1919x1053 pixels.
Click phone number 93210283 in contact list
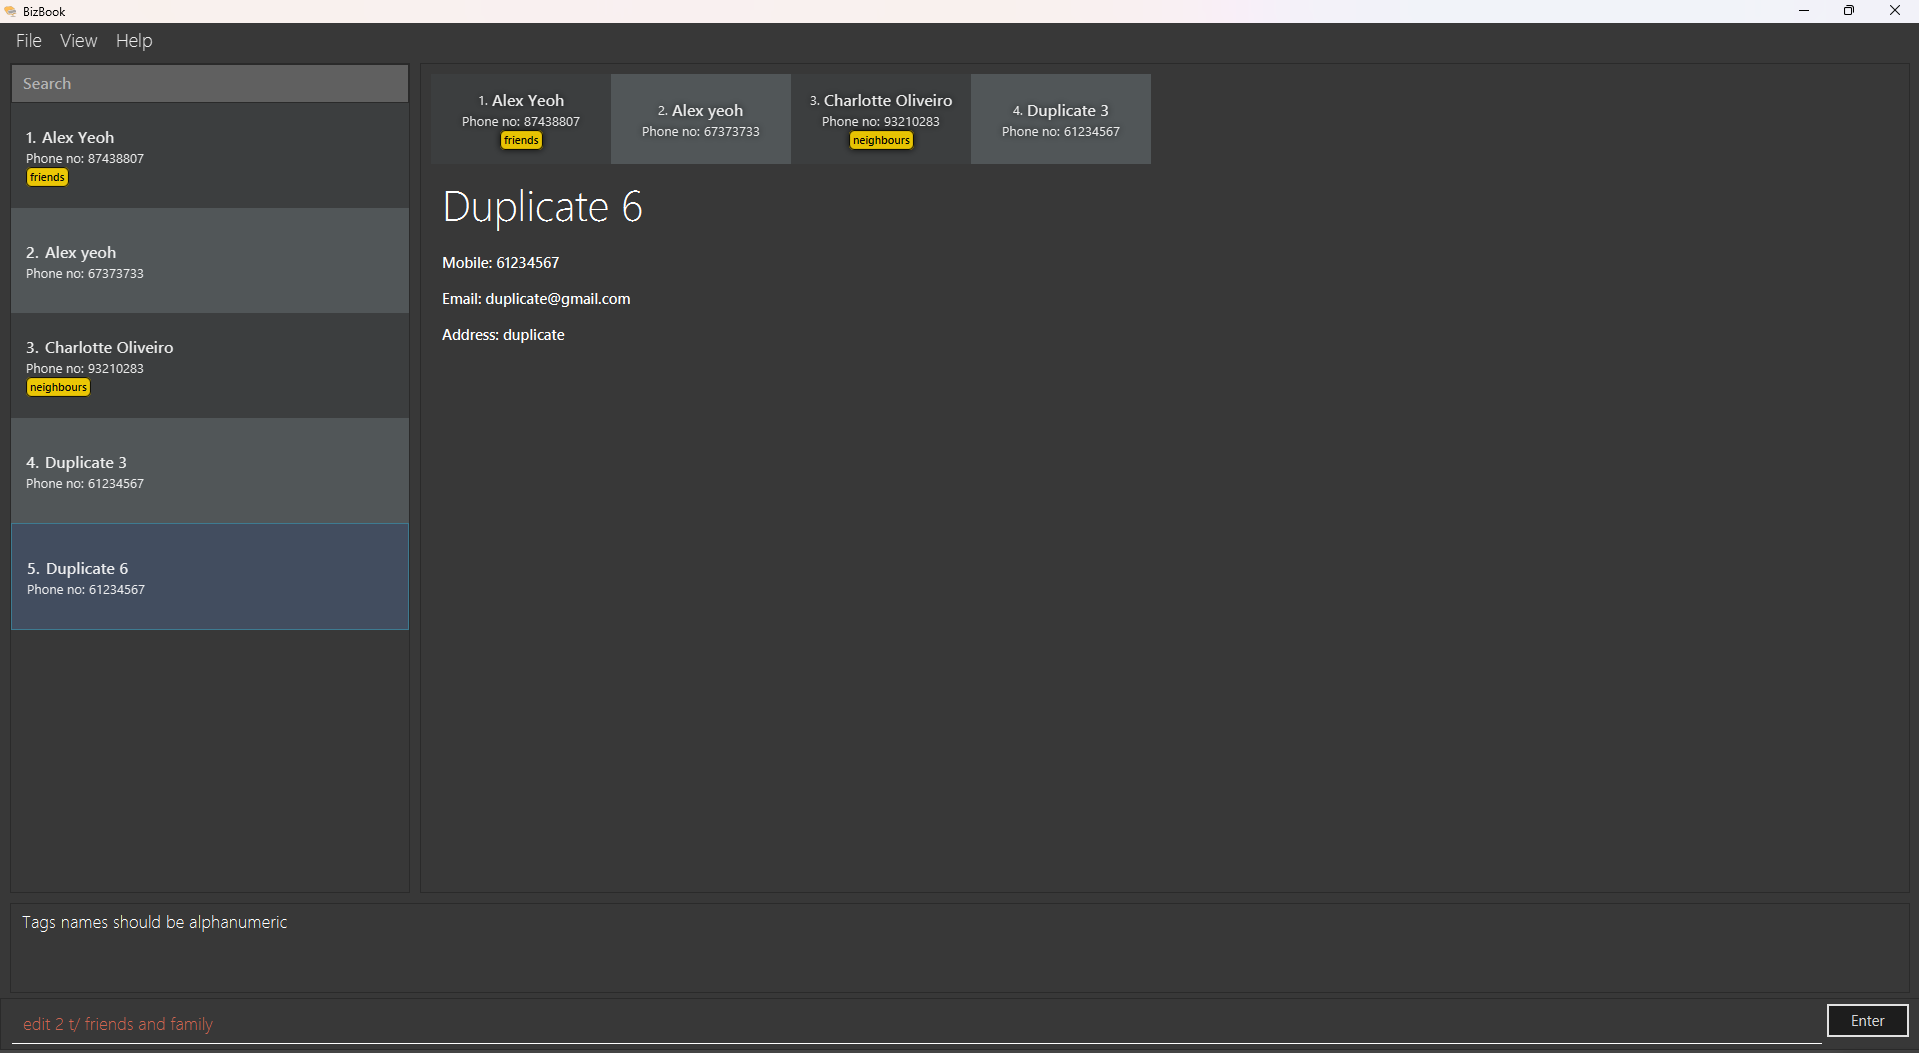tap(116, 369)
